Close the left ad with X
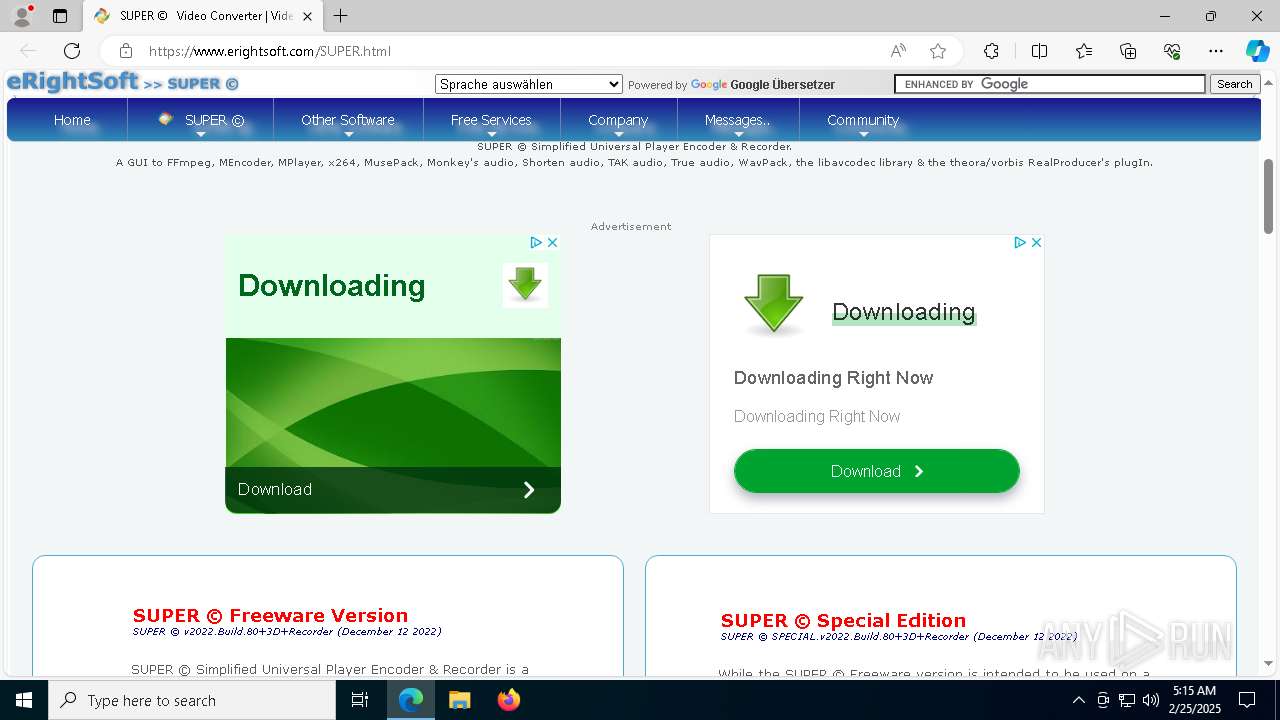The width and height of the screenshot is (1280, 720). (552, 242)
